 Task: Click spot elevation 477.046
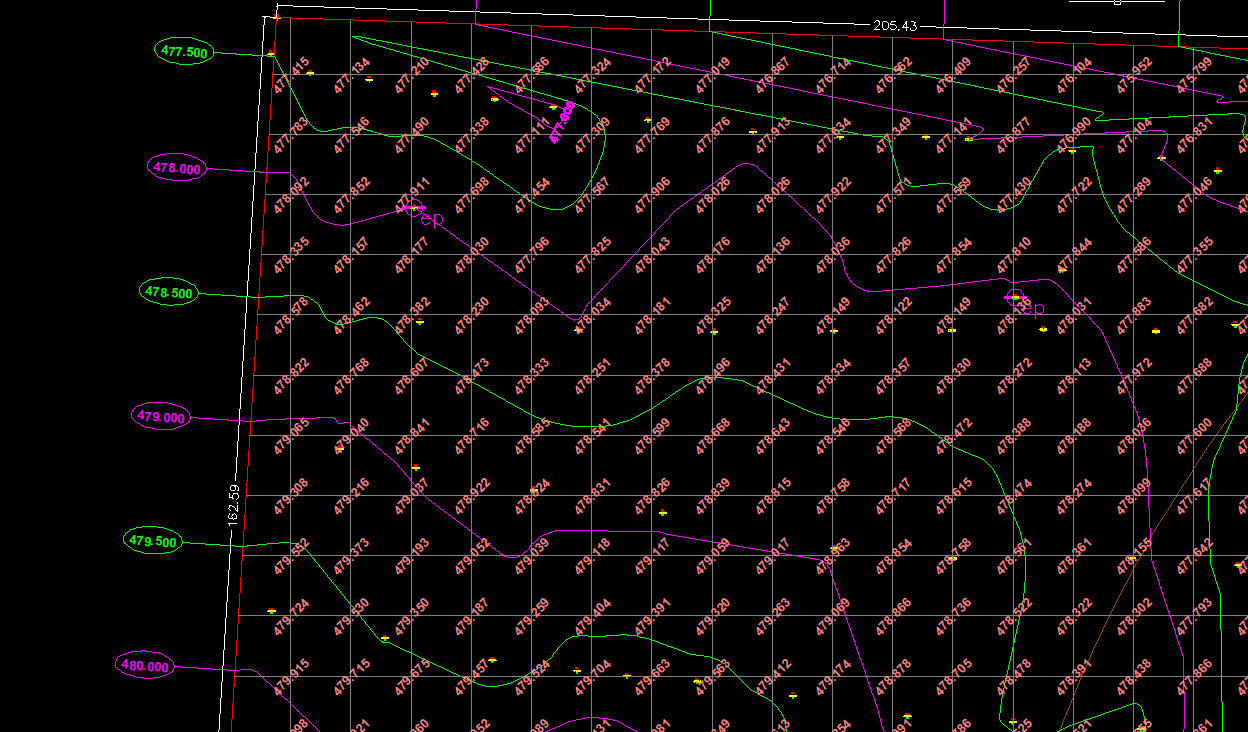tap(1195, 196)
